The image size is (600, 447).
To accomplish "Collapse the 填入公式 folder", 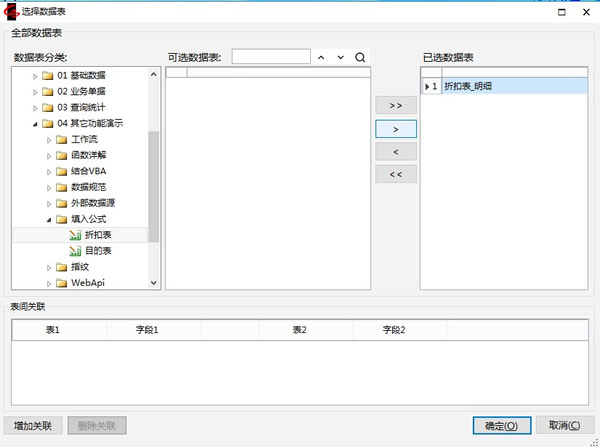I will click(48, 218).
